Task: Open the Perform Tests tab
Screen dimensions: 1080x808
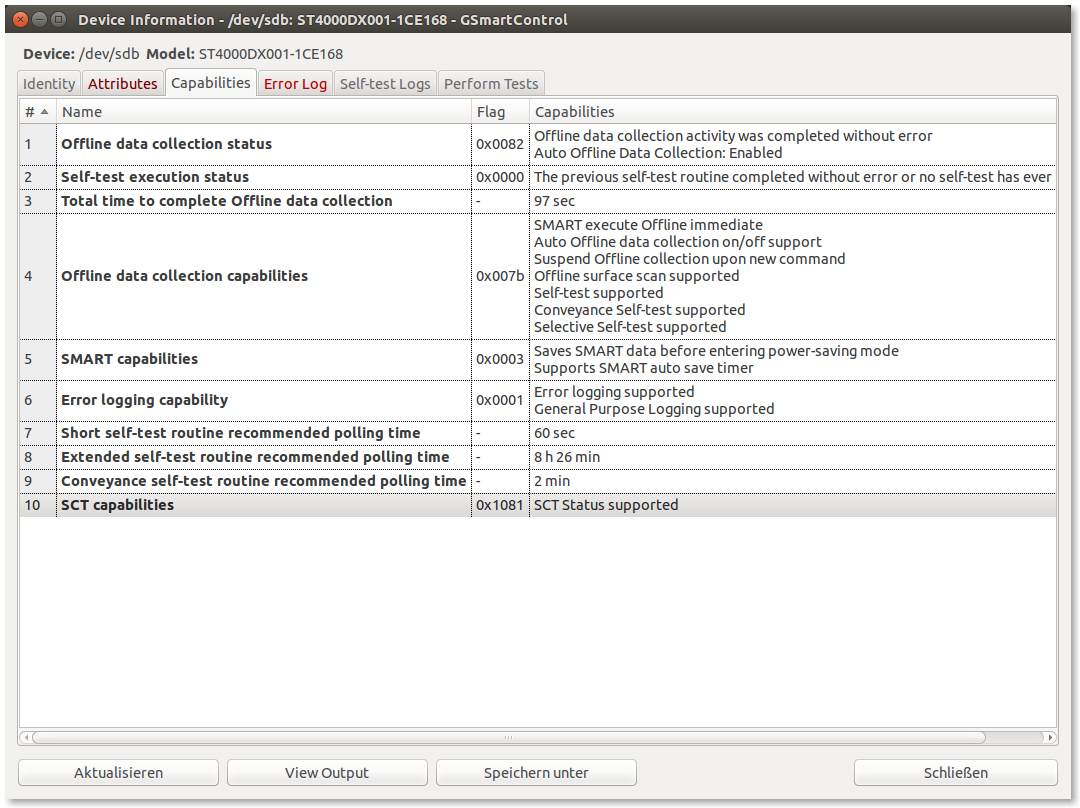Action: [x=491, y=83]
